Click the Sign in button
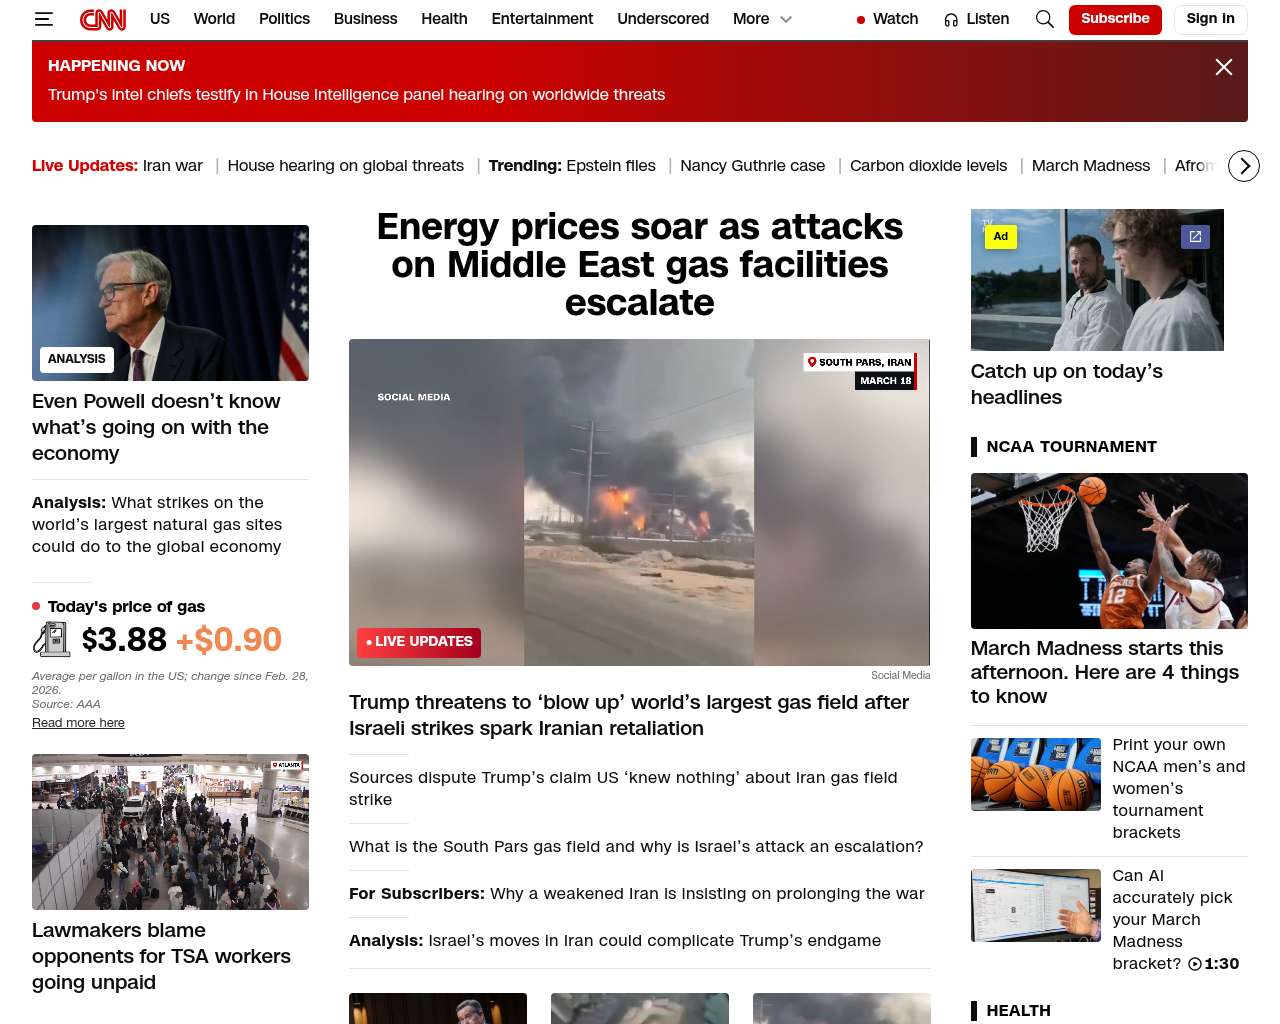This screenshot has height=1024, width=1280. pos(1210,19)
